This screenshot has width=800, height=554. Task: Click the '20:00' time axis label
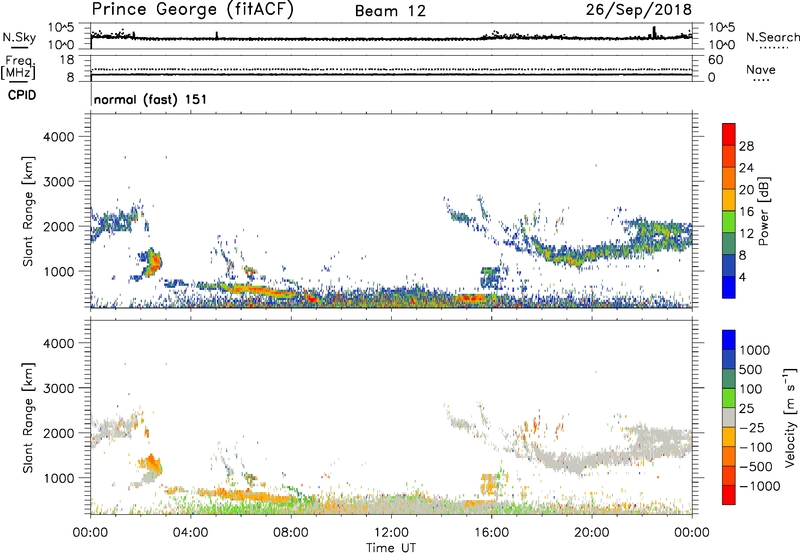click(x=591, y=533)
